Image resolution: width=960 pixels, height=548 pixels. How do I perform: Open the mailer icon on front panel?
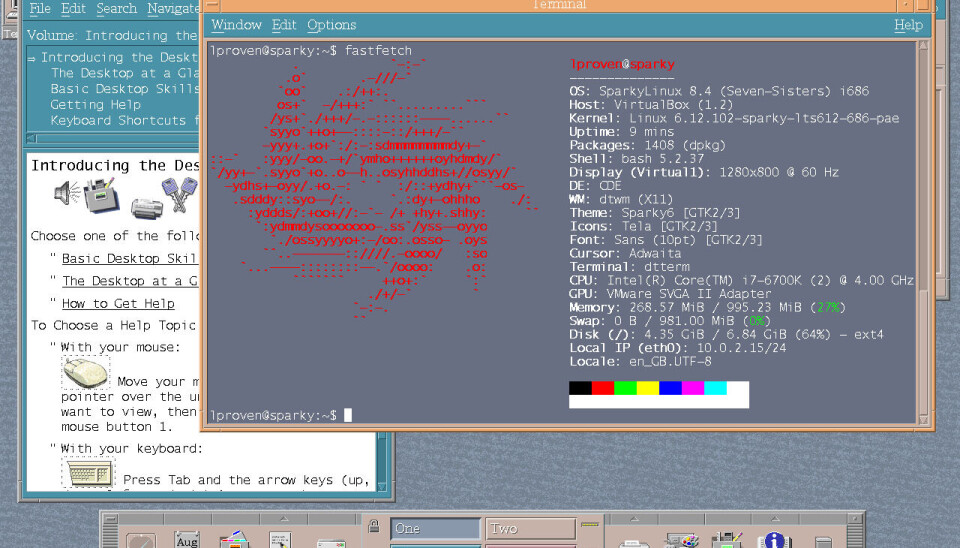pos(331,543)
